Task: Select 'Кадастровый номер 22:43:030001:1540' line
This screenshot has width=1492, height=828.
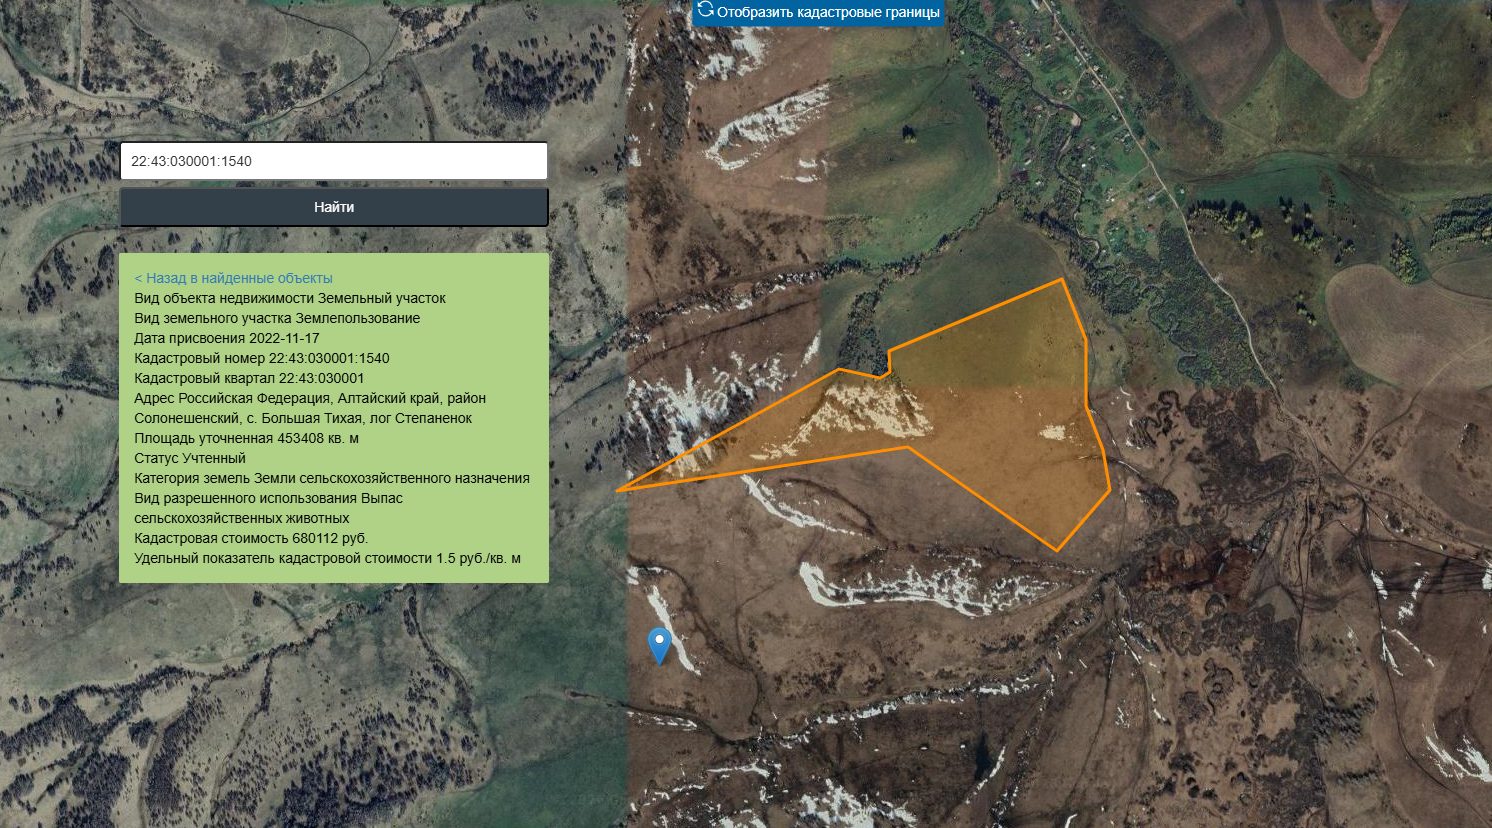Action: click(x=262, y=358)
